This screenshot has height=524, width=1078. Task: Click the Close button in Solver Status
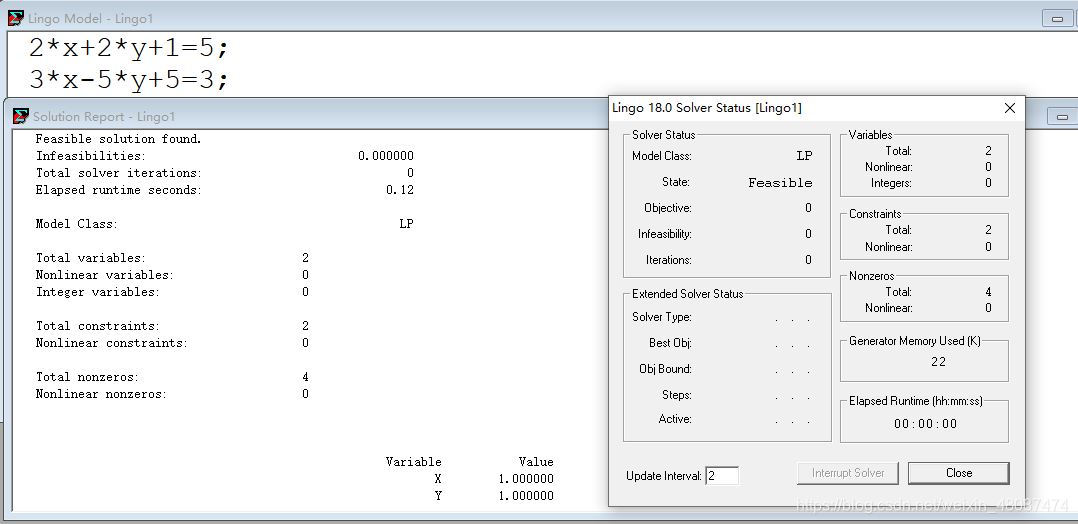958,473
